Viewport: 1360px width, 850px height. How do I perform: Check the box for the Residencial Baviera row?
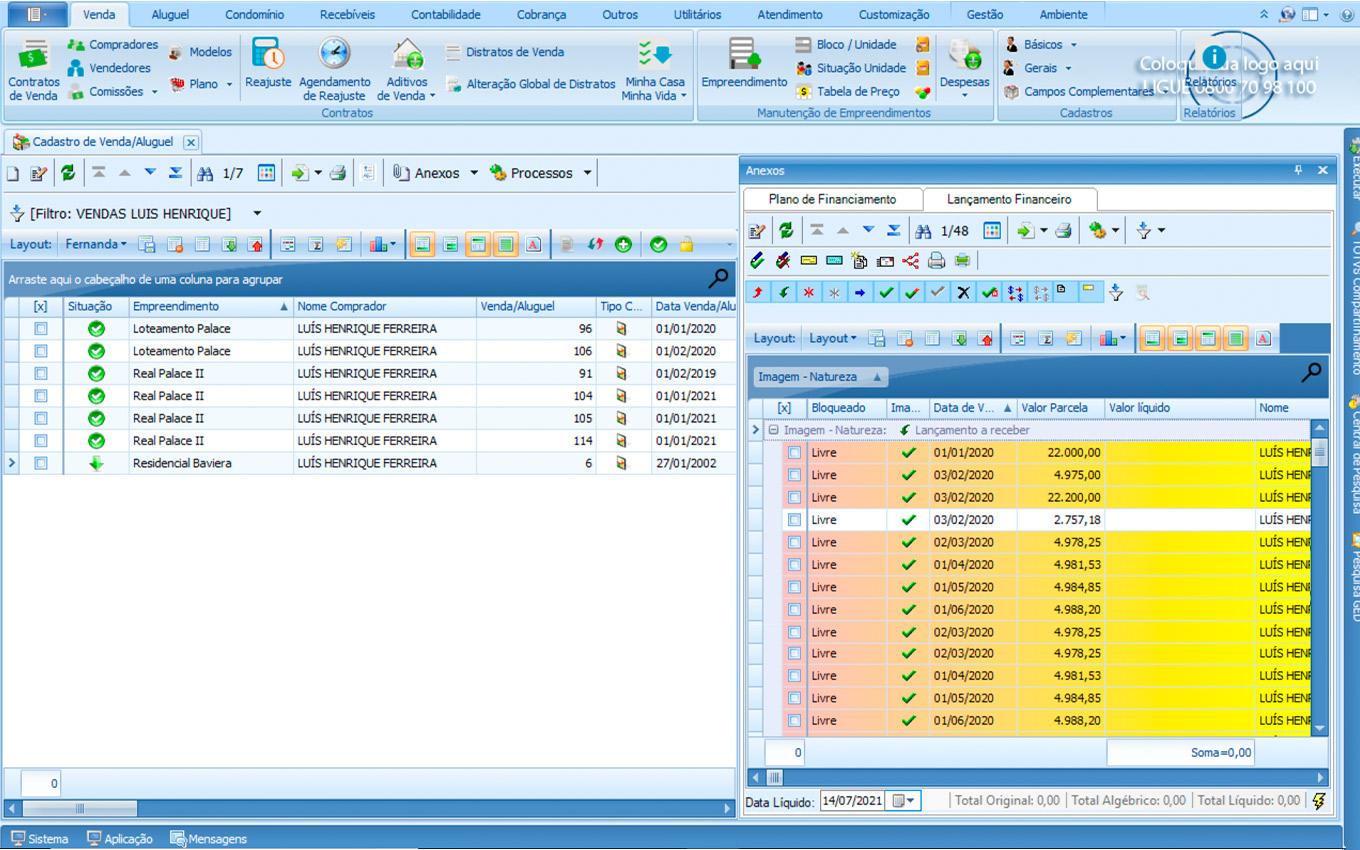coord(41,463)
